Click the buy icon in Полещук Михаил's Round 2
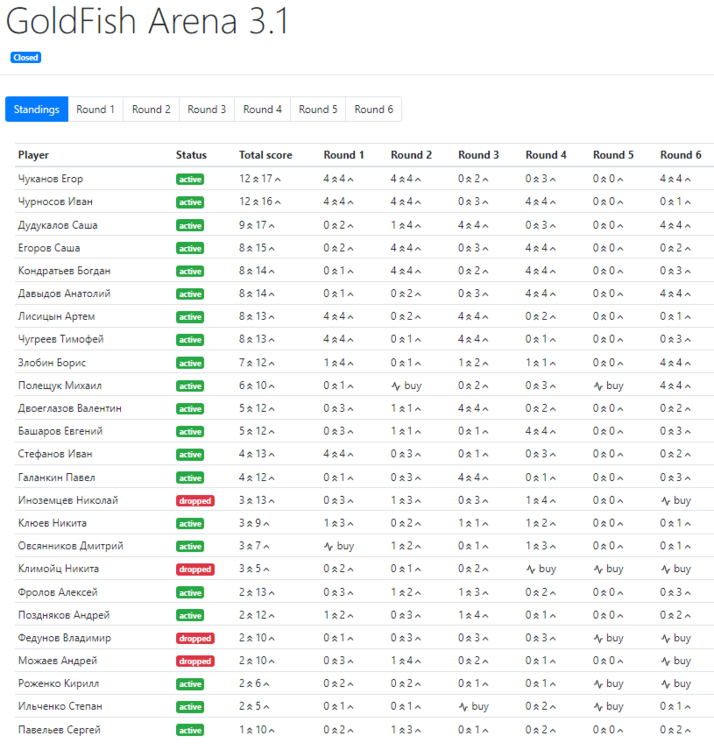 click(x=396, y=386)
